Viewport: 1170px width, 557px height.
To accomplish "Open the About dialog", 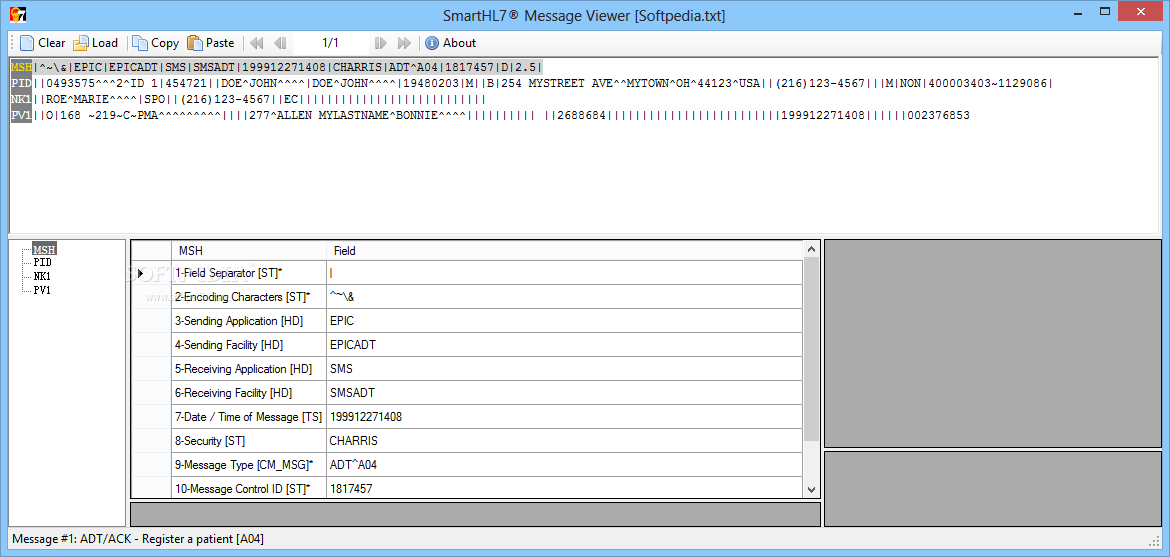I will click(x=451, y=43).
